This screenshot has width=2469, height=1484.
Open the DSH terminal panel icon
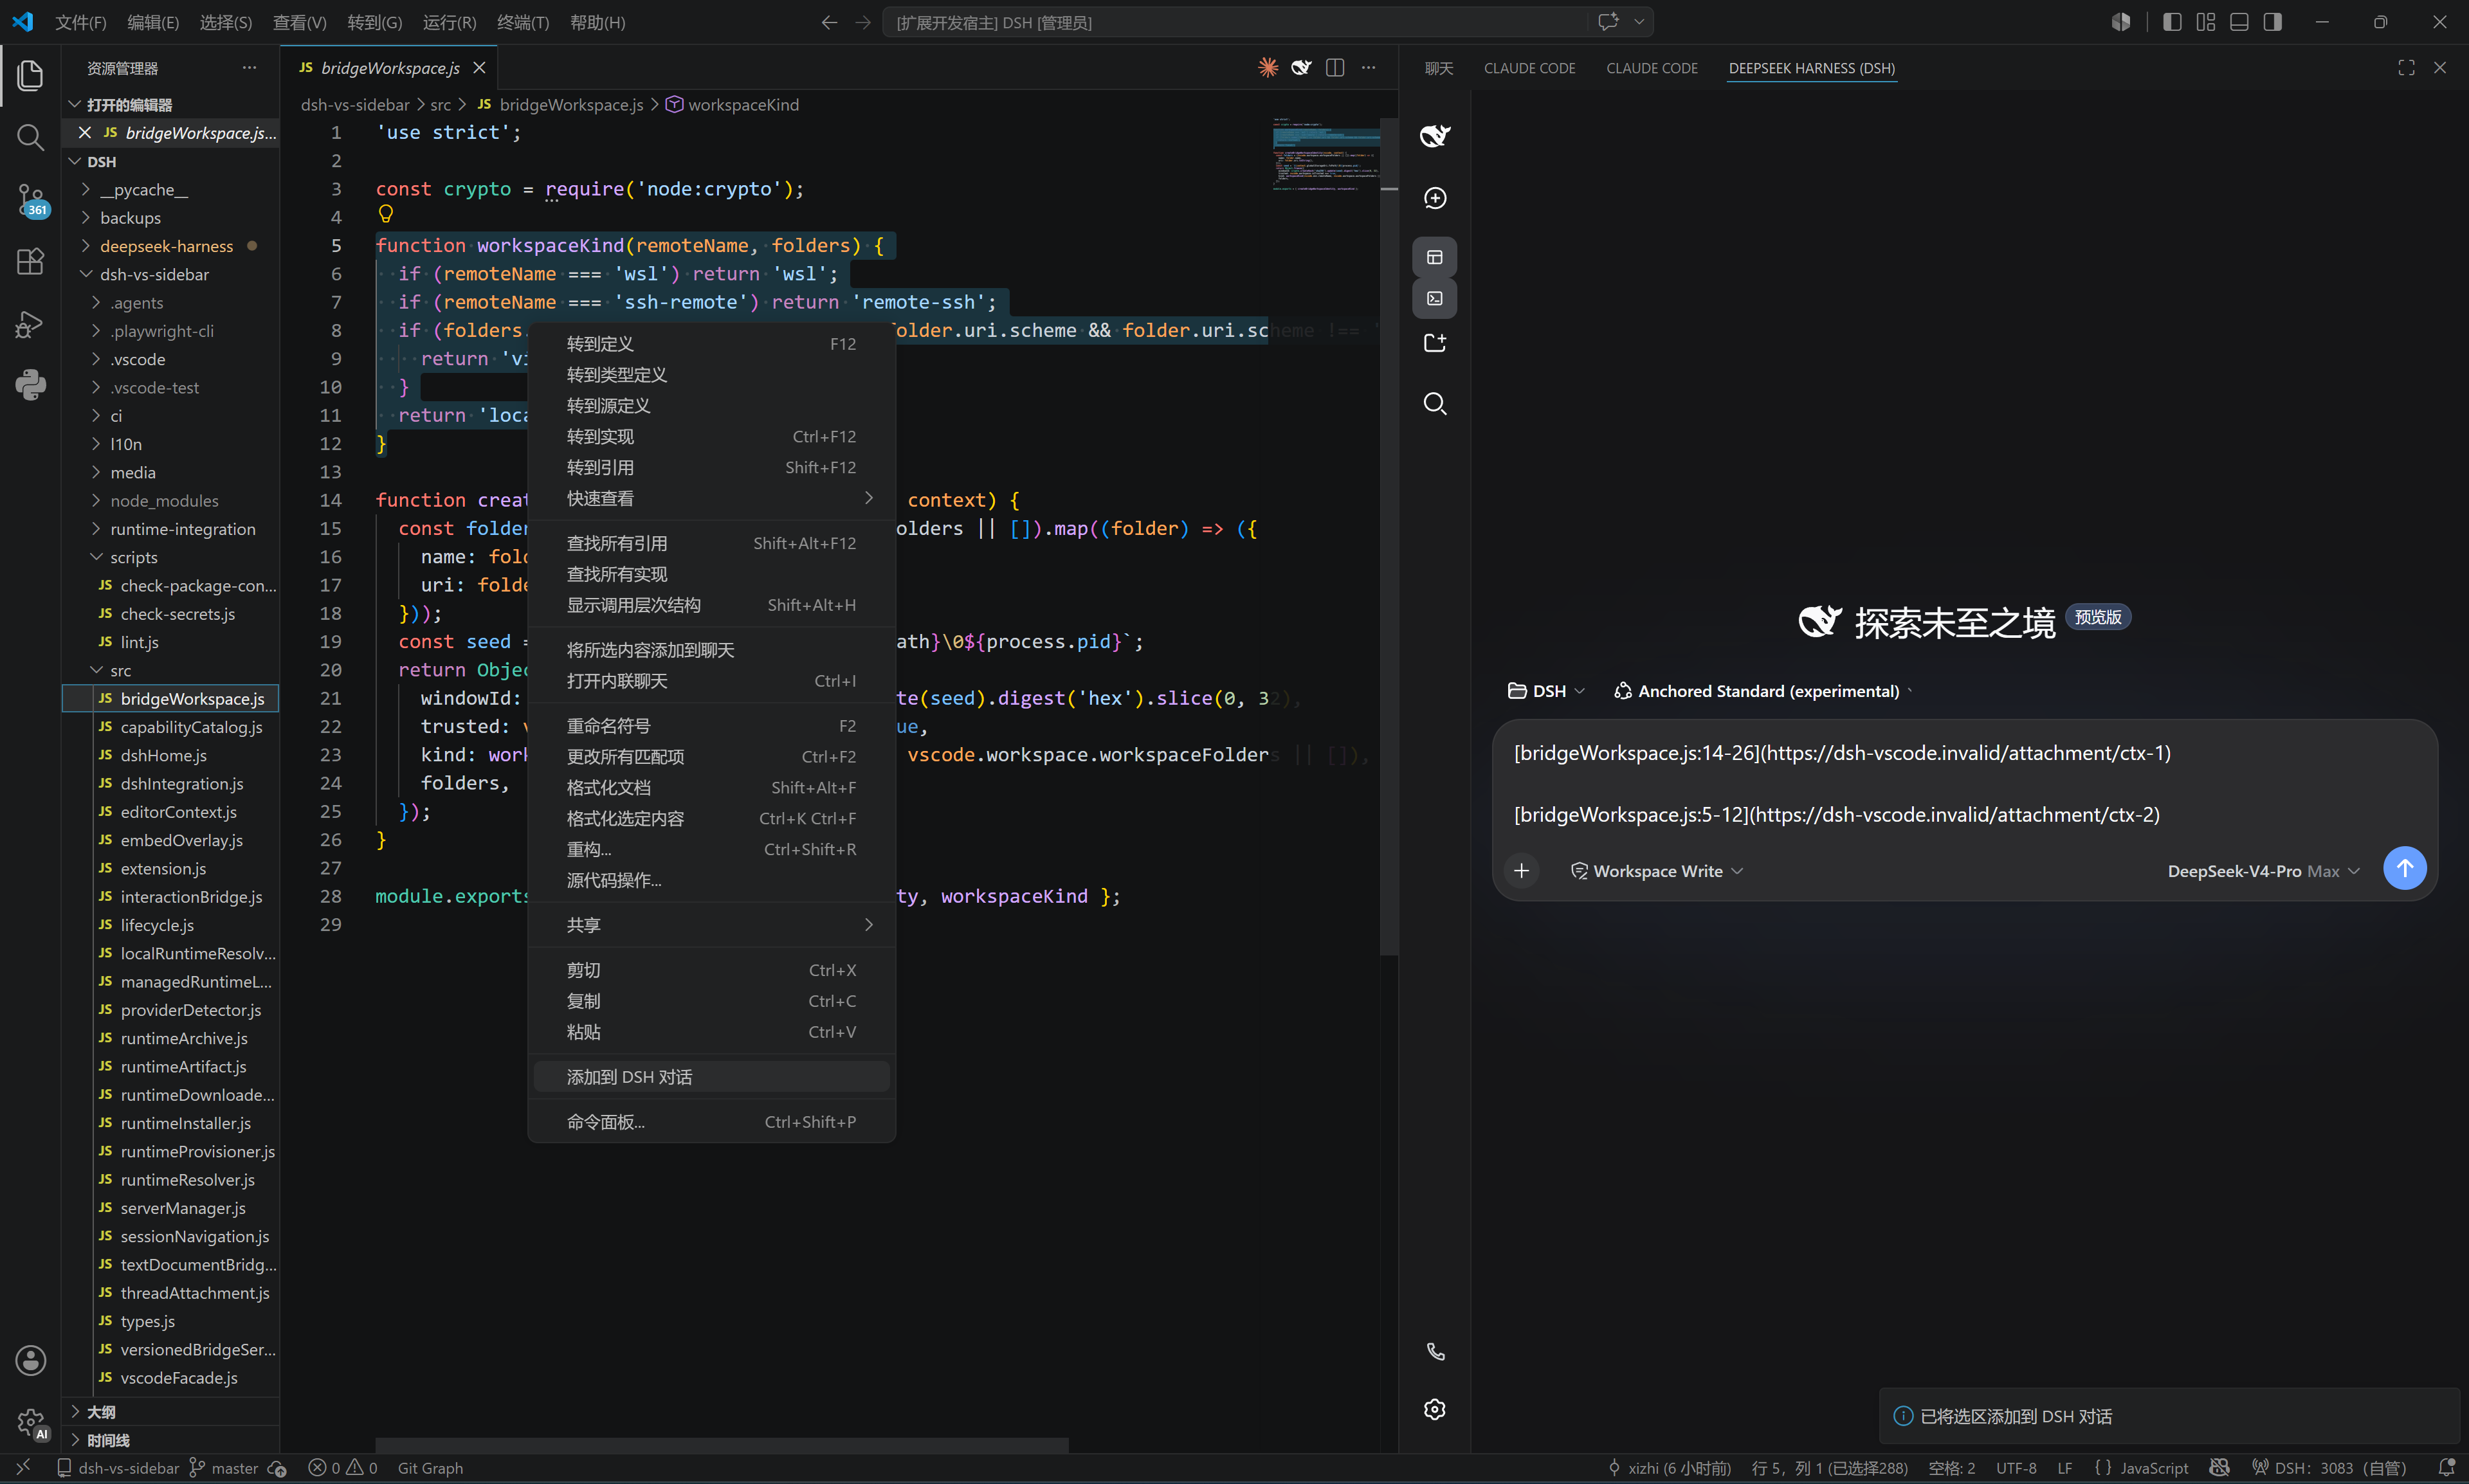(x=1435, y=299)
